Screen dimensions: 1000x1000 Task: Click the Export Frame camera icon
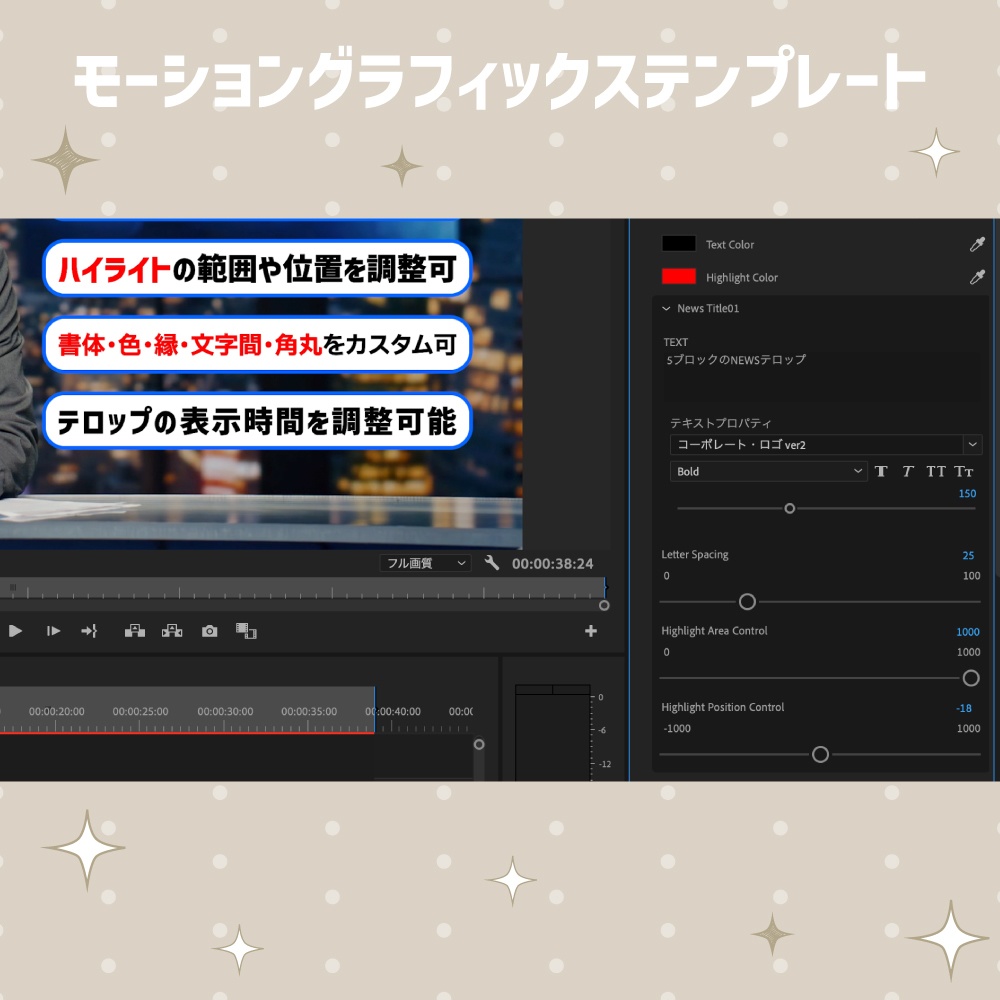tap(209, 631)
